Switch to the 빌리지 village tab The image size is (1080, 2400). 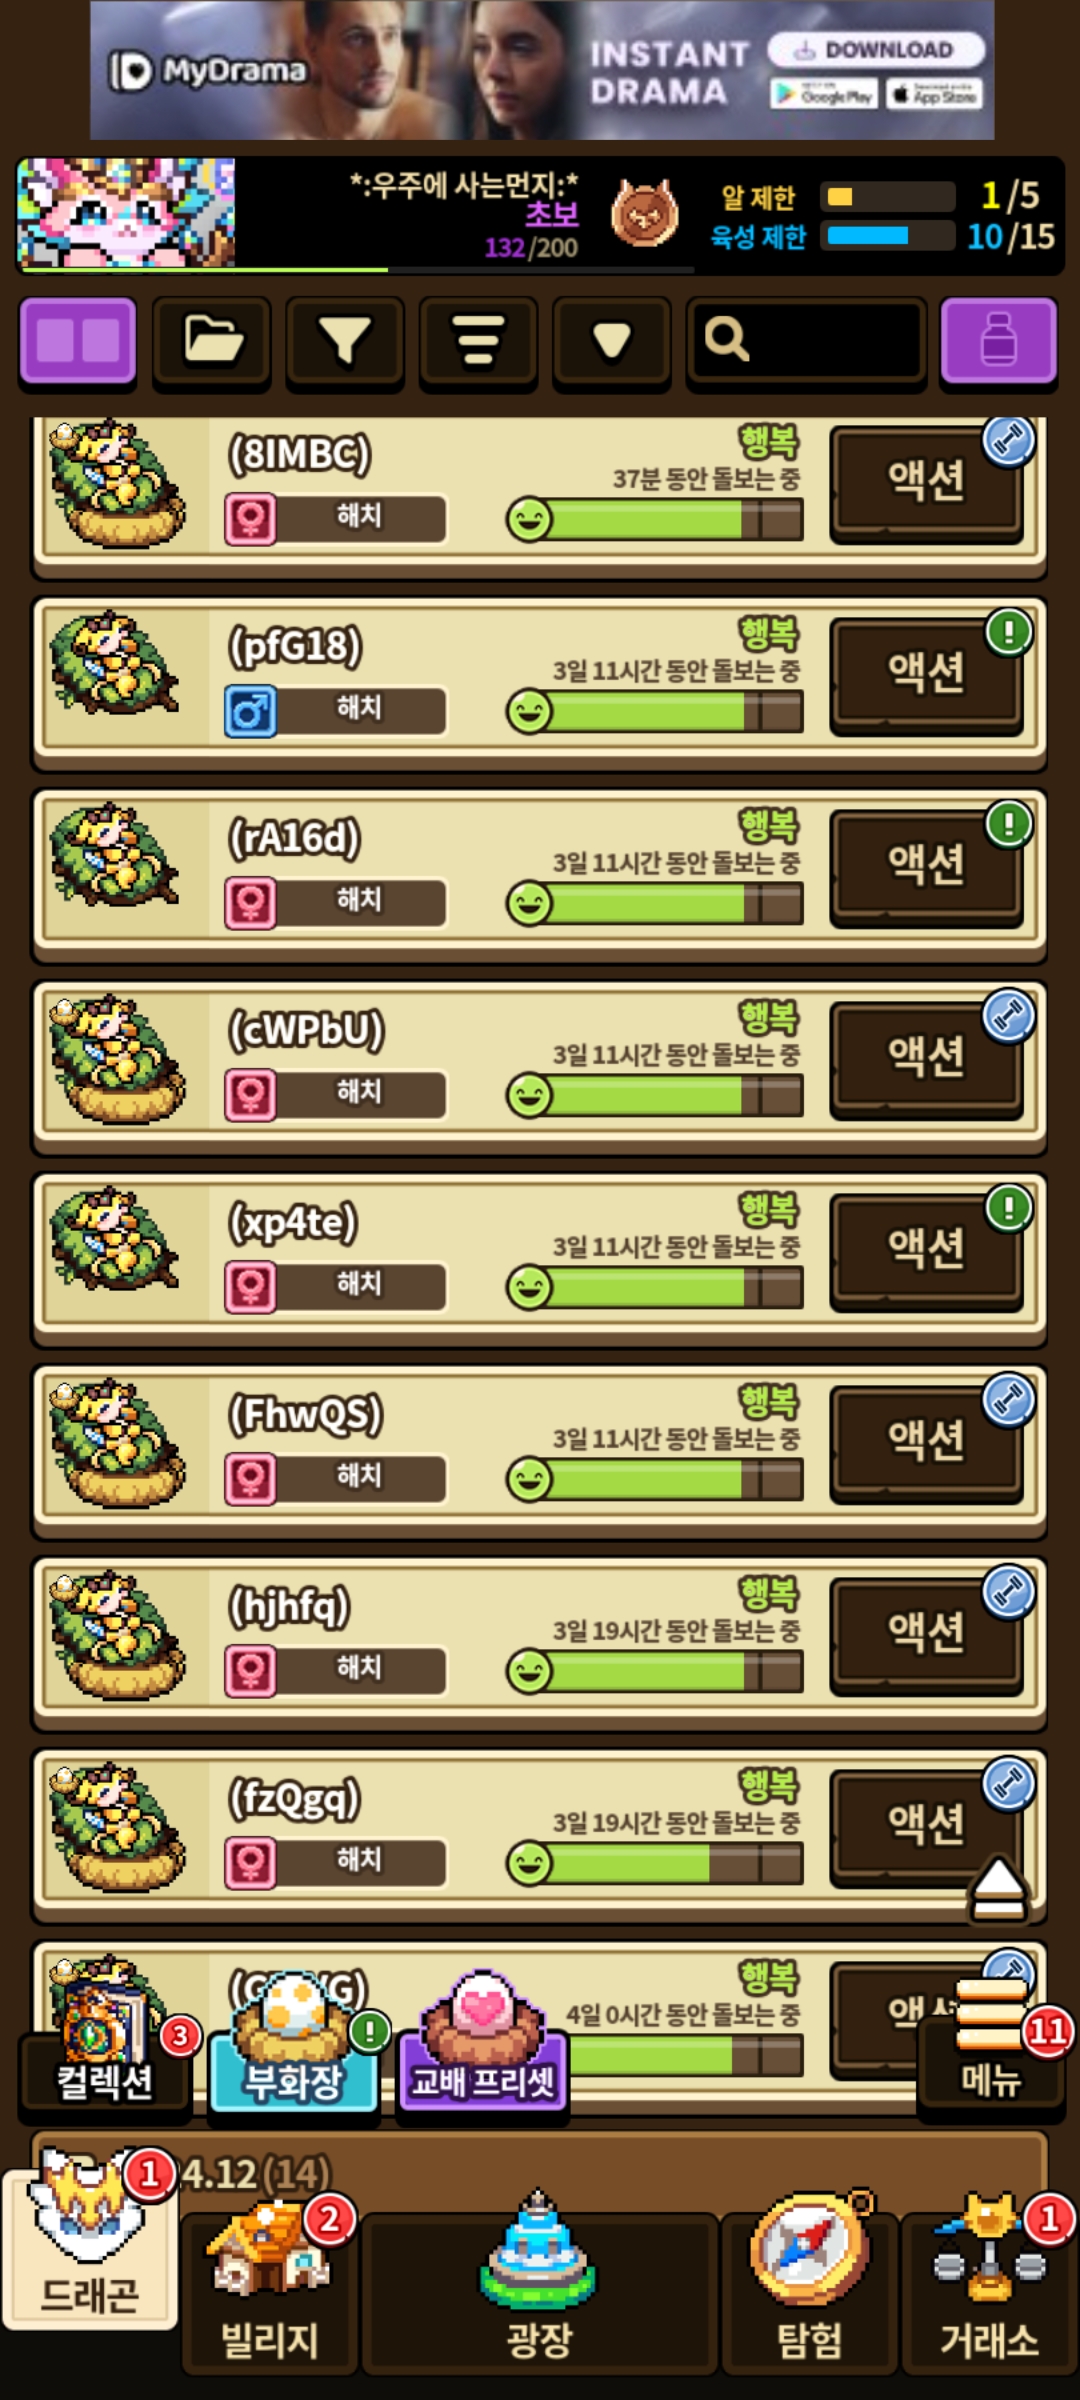point(270,2292)
